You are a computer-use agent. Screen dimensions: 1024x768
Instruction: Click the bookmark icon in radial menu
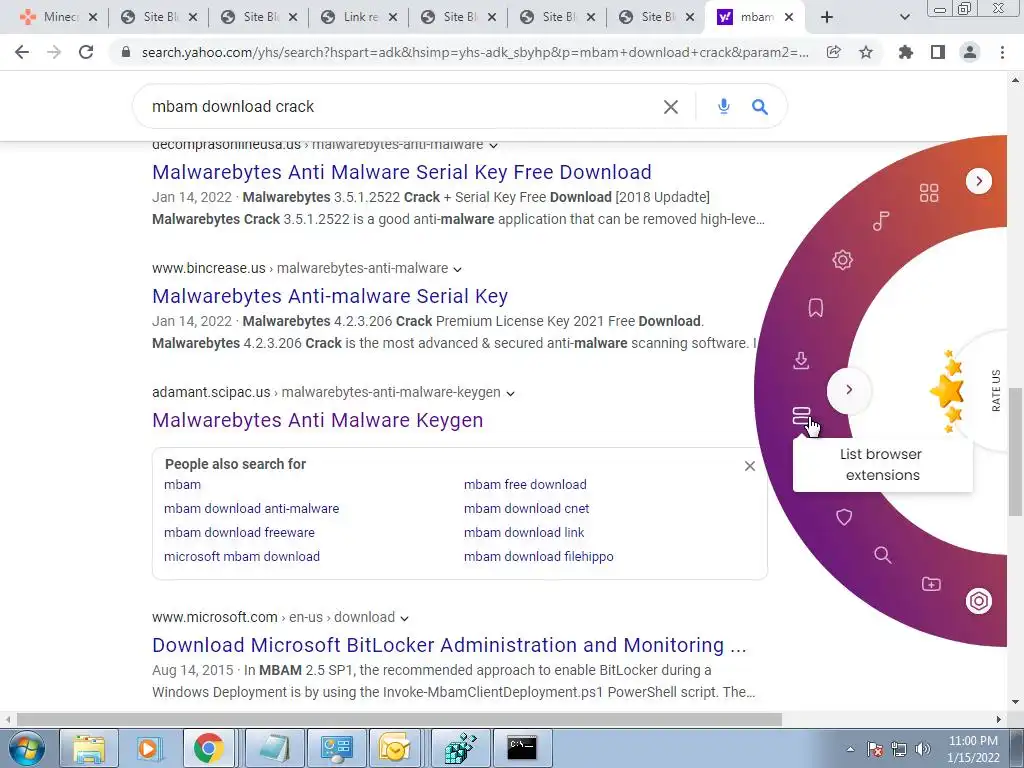(x=816, y=308)
